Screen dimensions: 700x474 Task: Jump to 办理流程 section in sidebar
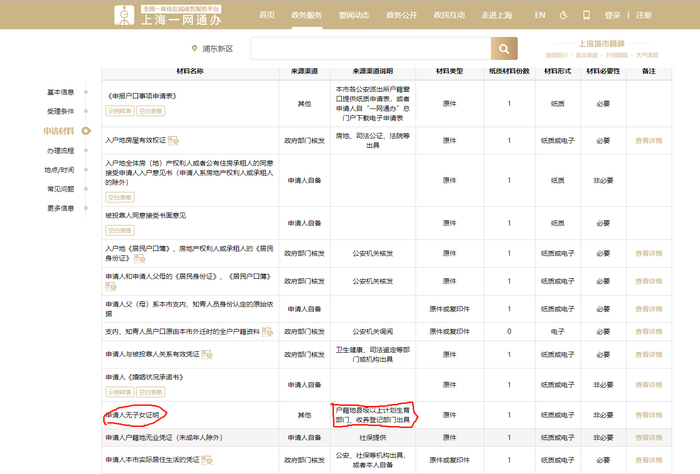click(60, 150)
